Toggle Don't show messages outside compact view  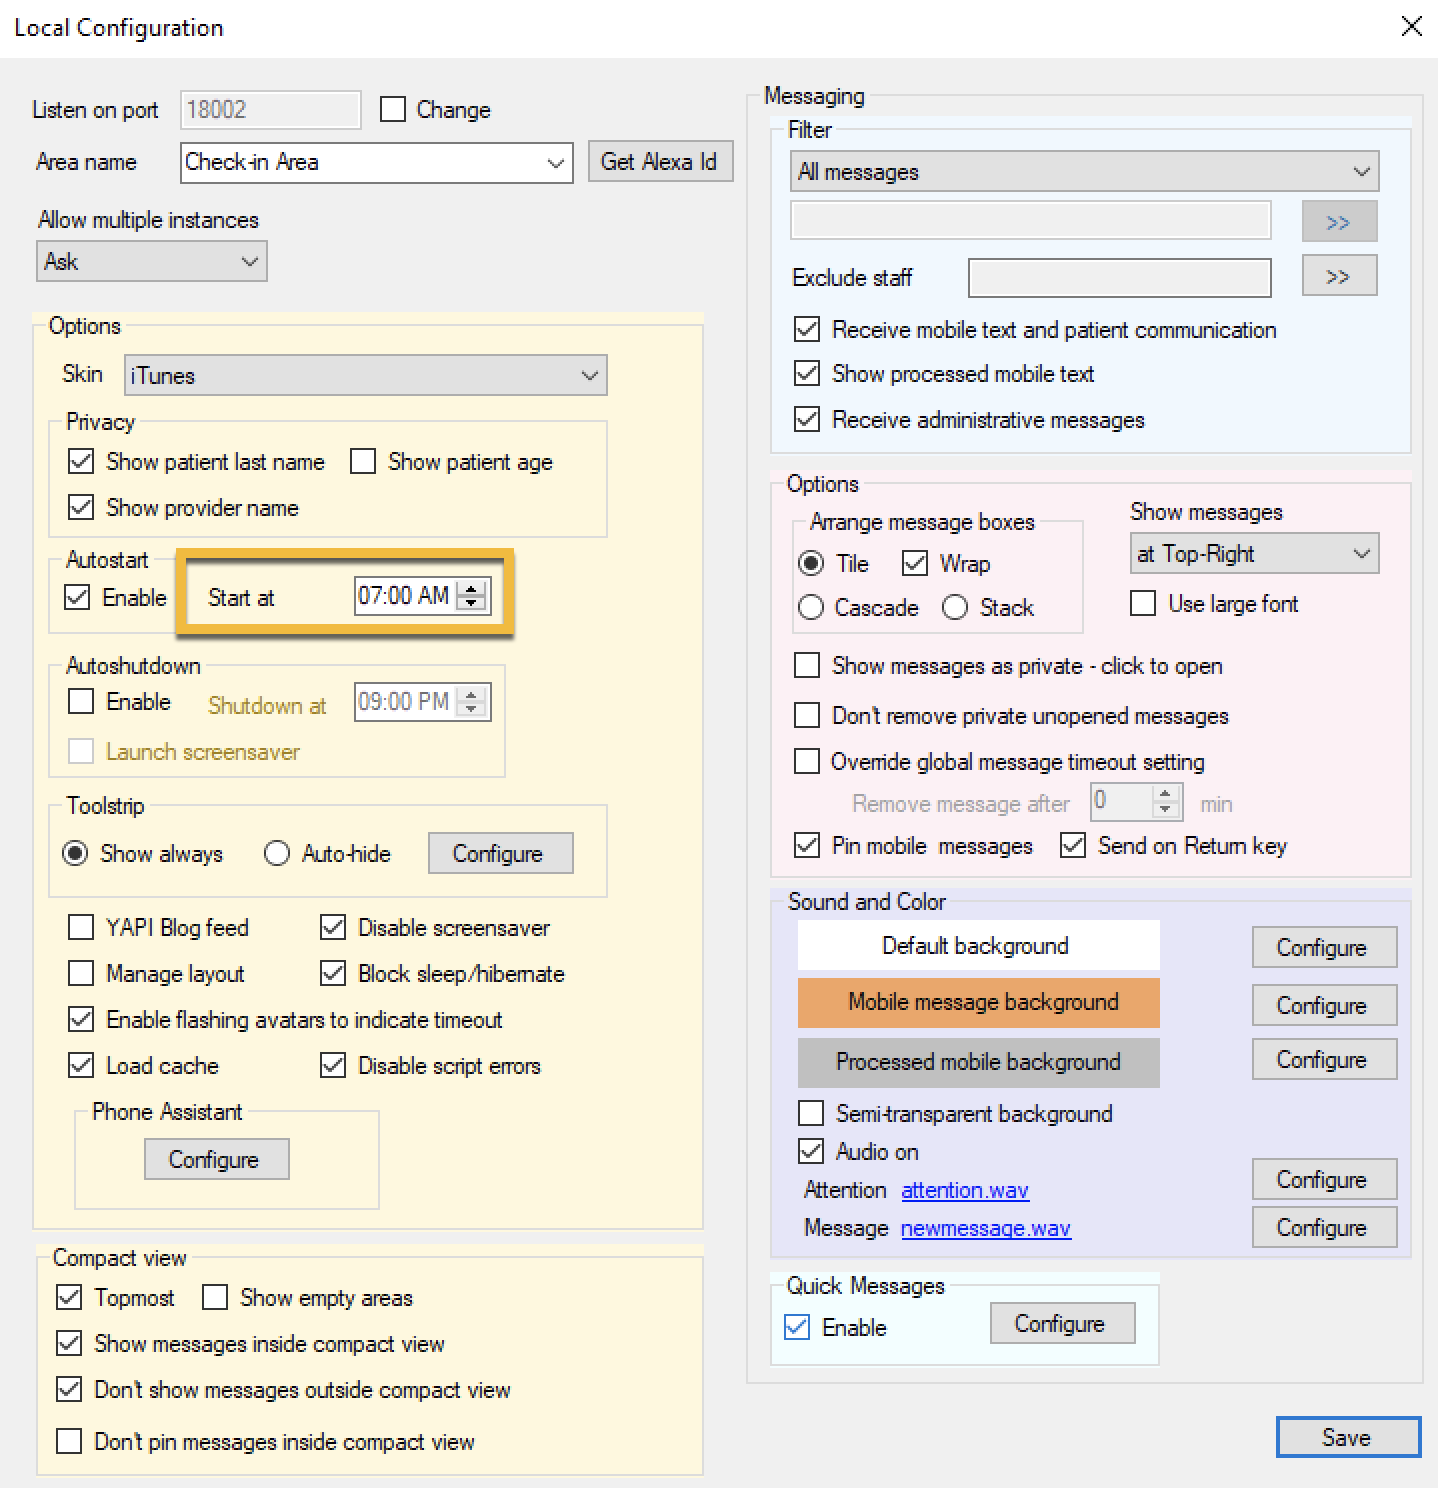click(69, 1389)
